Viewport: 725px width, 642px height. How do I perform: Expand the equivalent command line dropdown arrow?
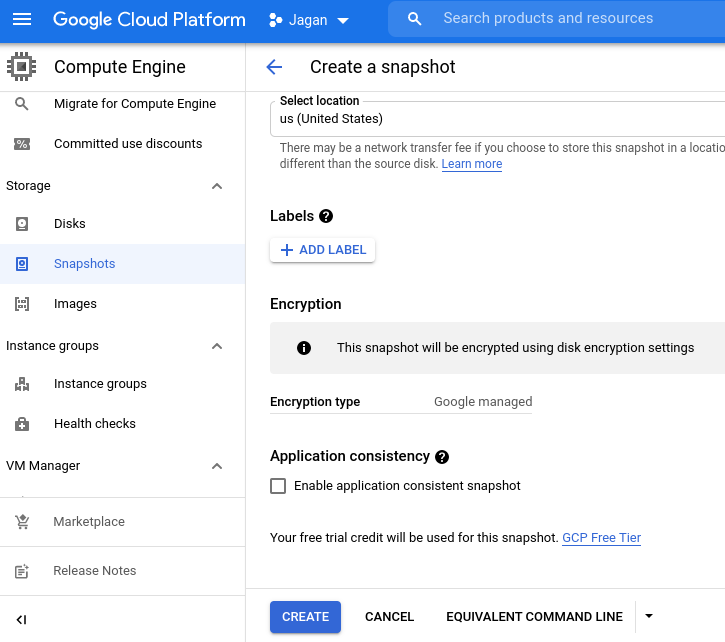click(649, 616)
